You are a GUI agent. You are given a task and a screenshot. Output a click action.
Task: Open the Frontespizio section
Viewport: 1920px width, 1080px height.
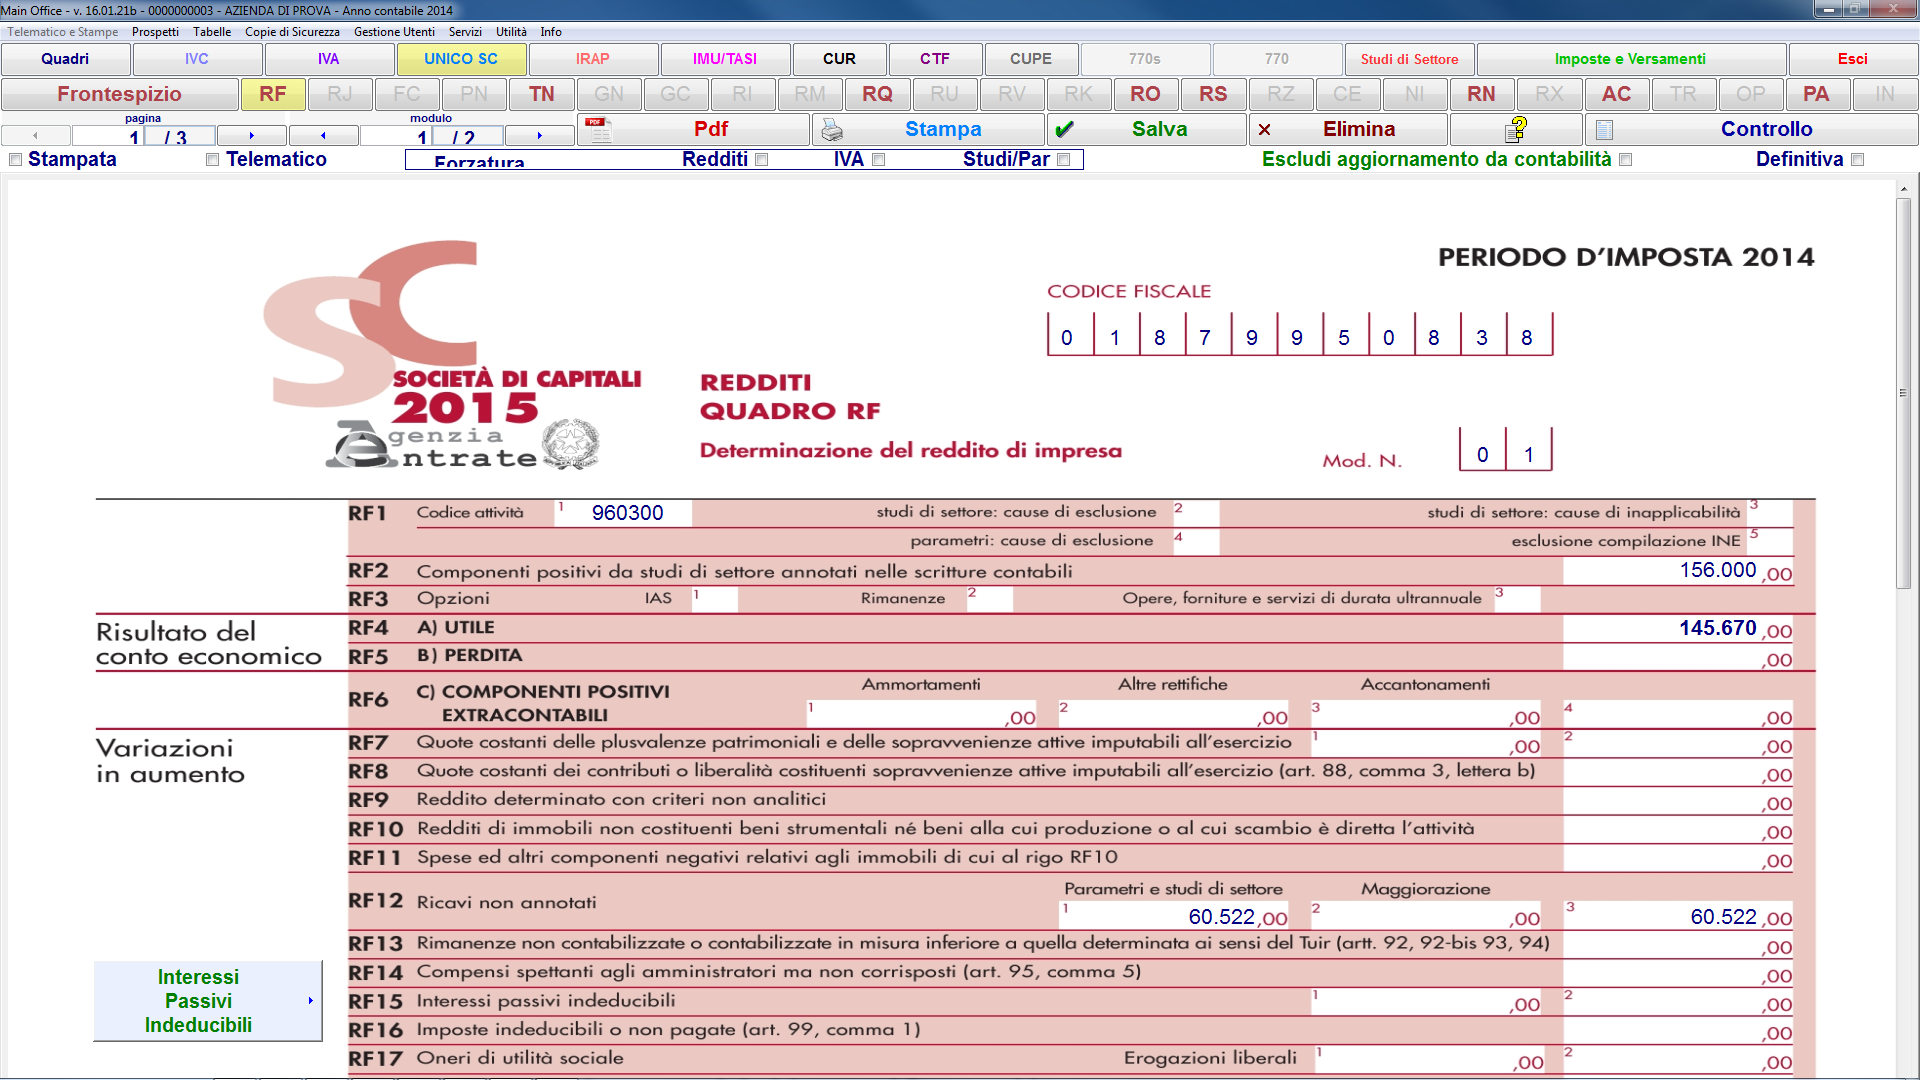[120, 94]
